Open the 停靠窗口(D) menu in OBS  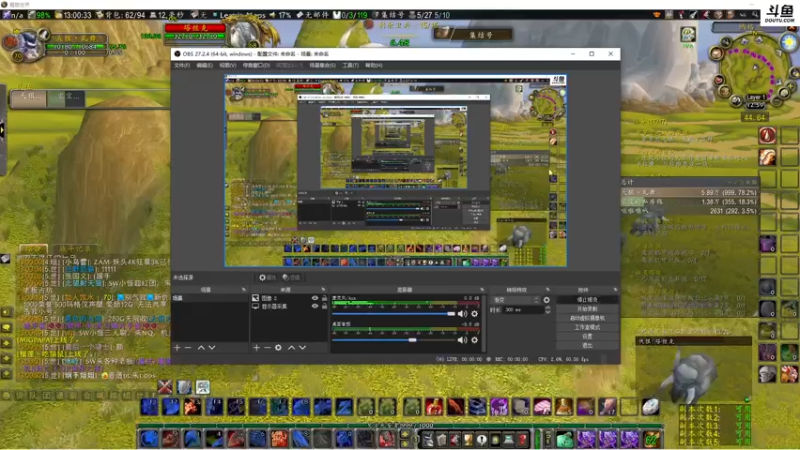tap(256, 65)
